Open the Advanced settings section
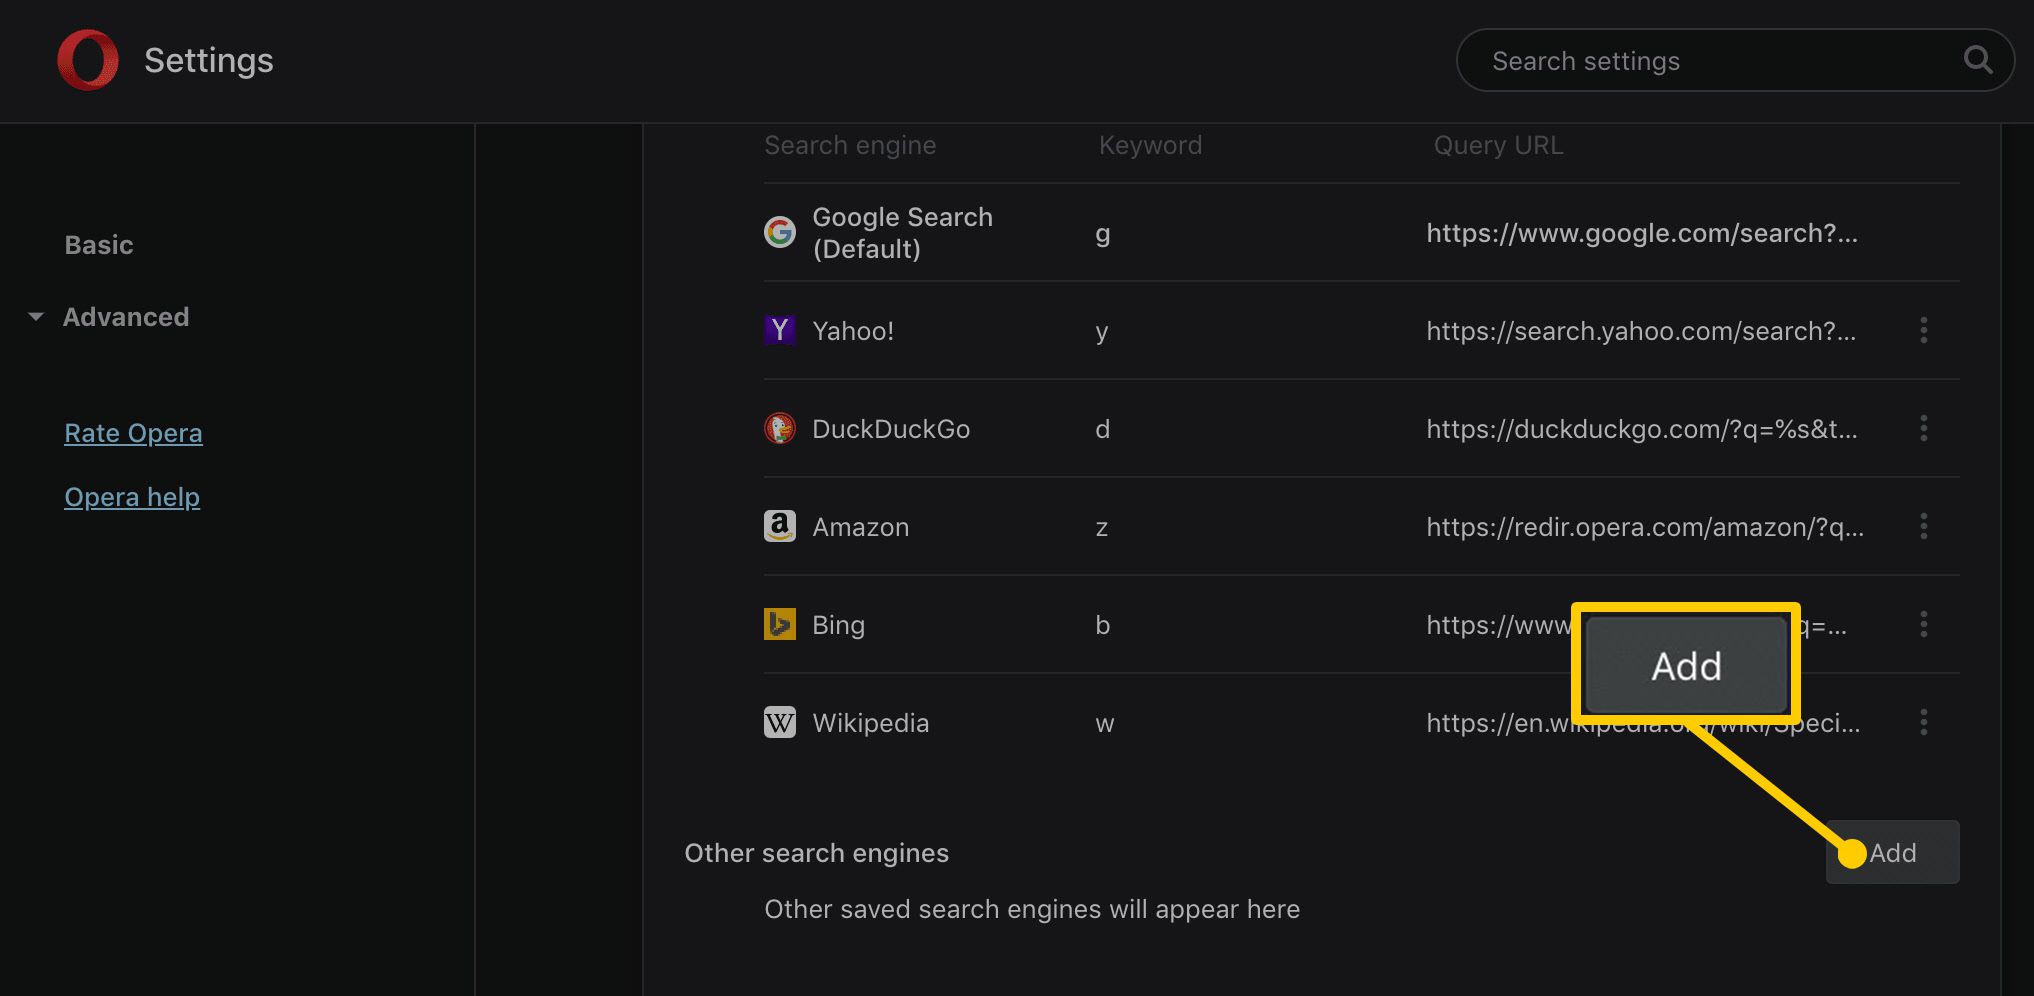Screen dimensions: 2034x996 126,317
